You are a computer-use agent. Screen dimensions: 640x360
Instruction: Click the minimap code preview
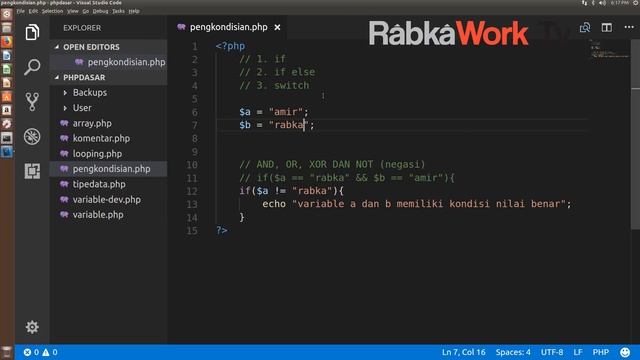pos(610,50)
